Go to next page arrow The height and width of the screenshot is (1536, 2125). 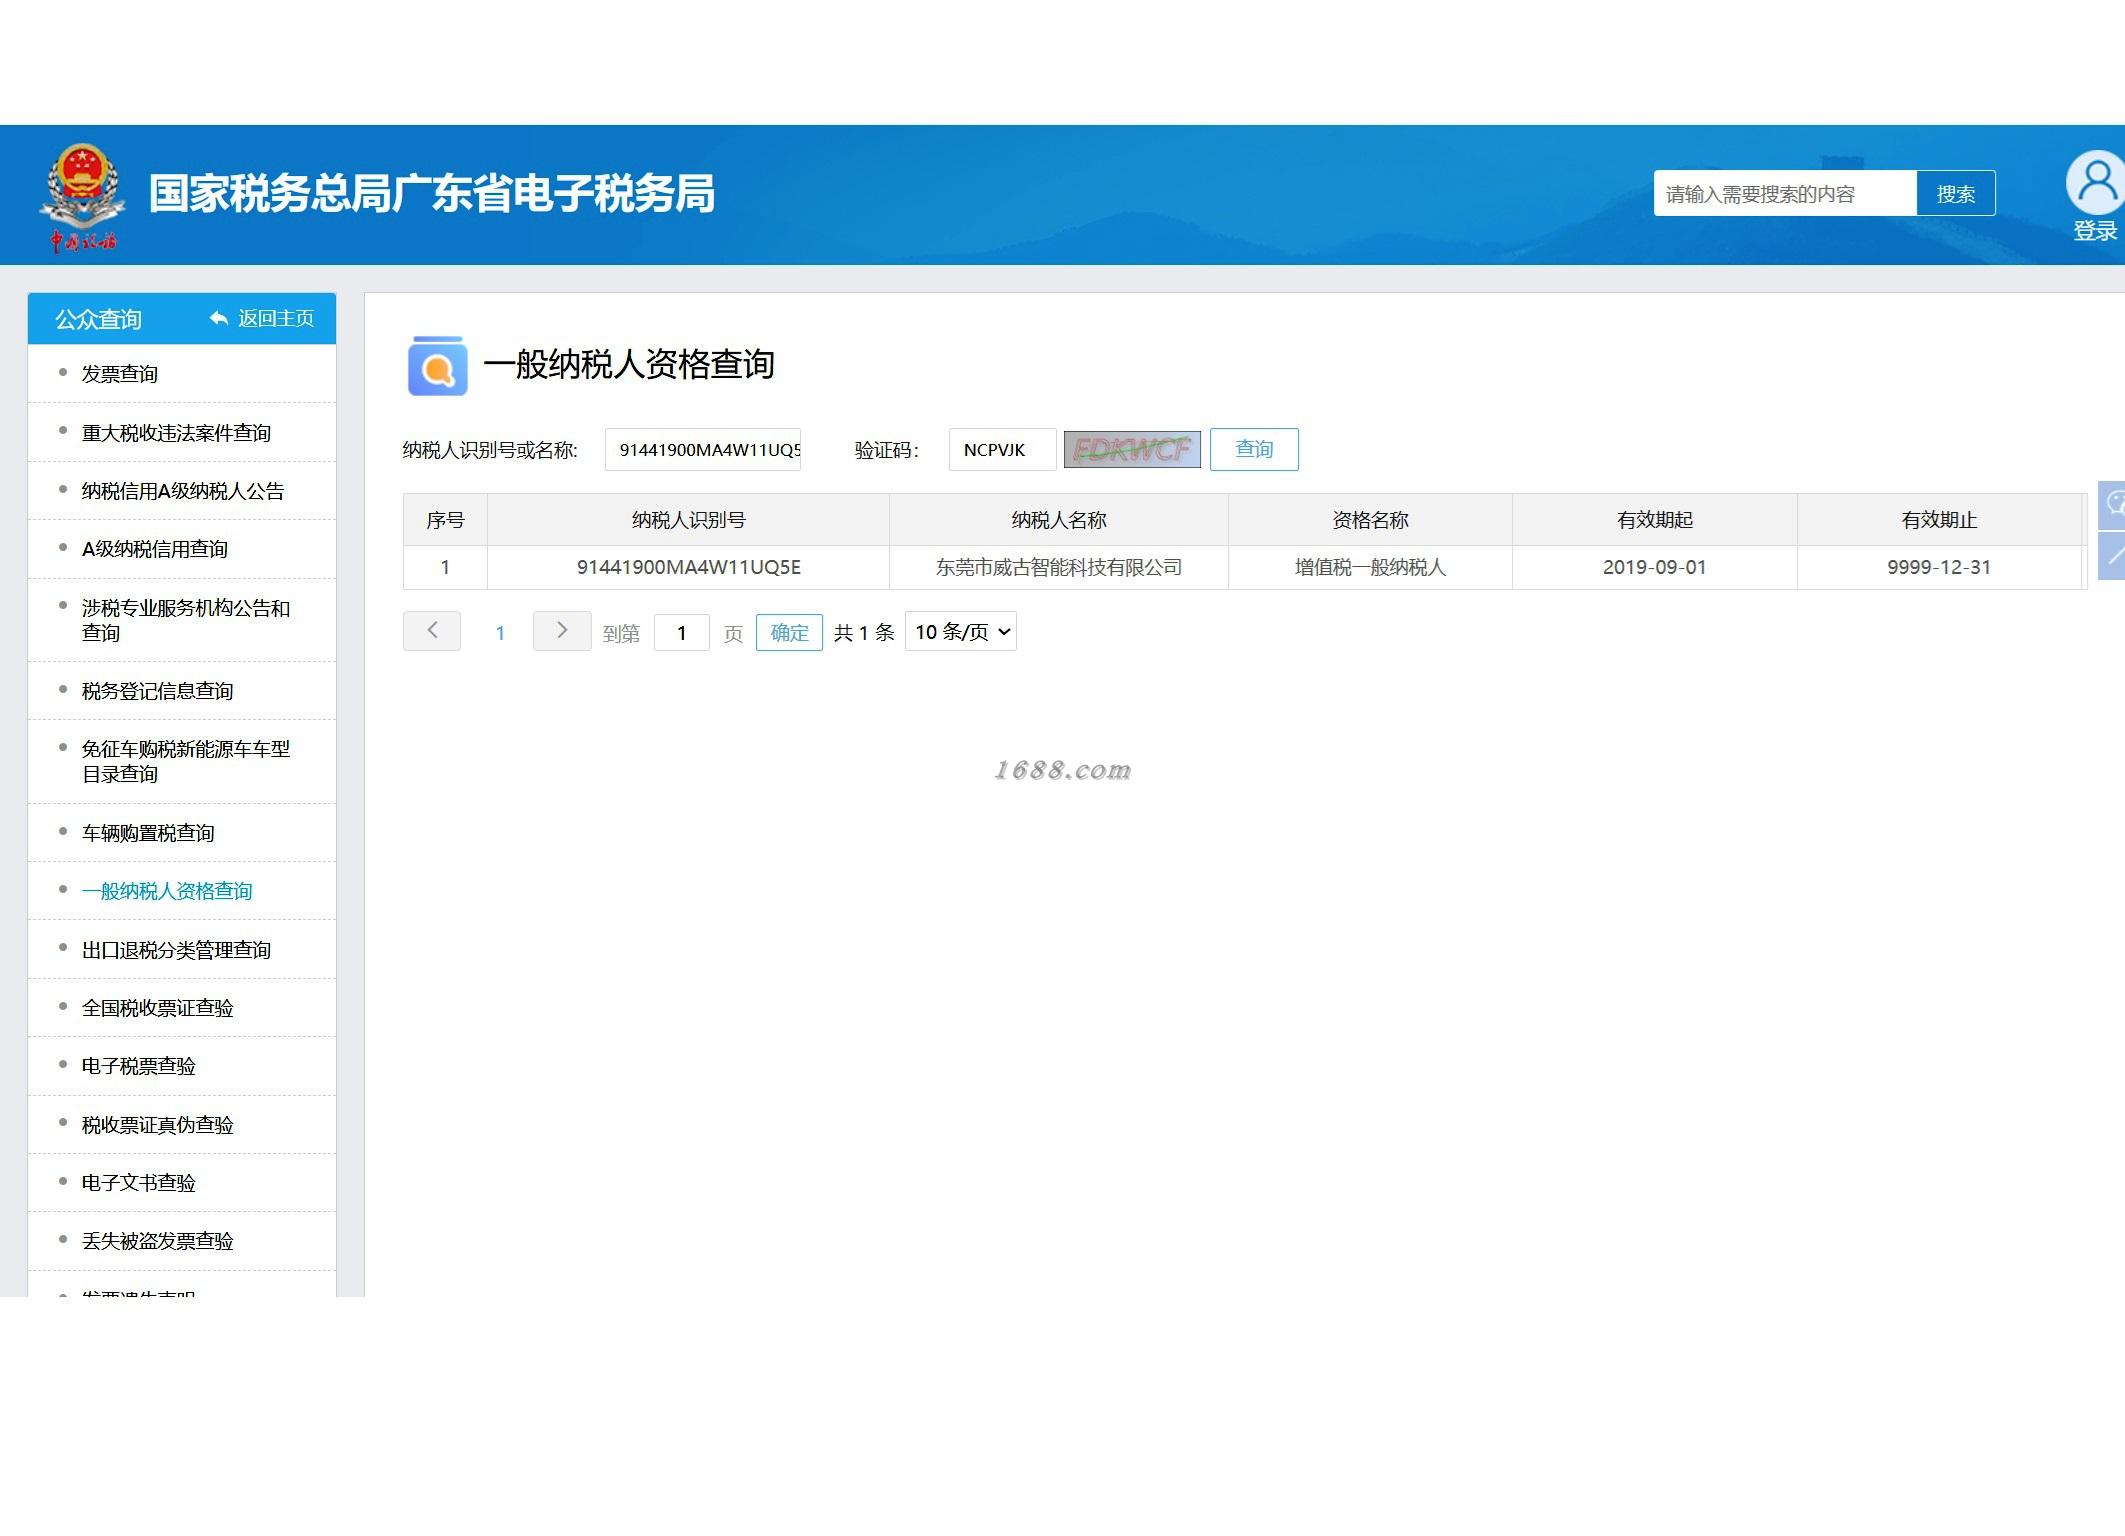click(561, 631)
